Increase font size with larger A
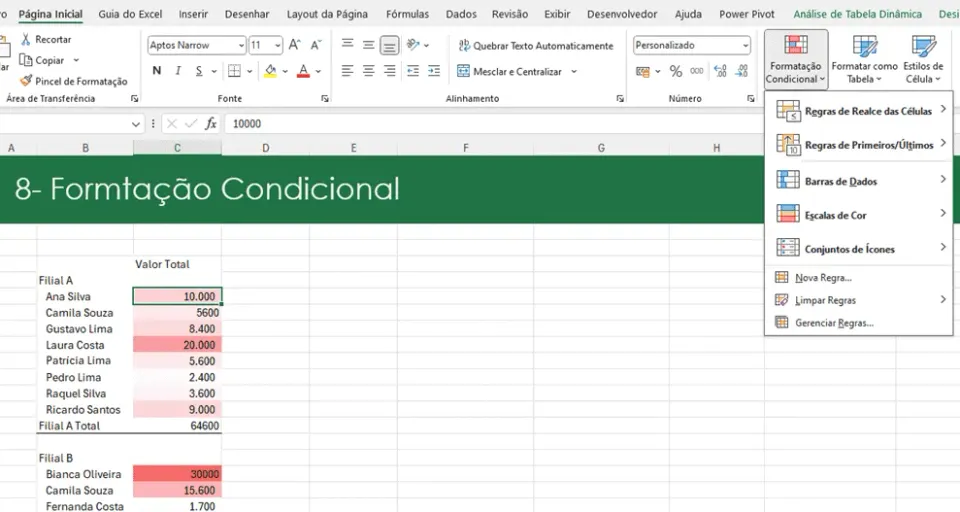 [x=294, y=45]
